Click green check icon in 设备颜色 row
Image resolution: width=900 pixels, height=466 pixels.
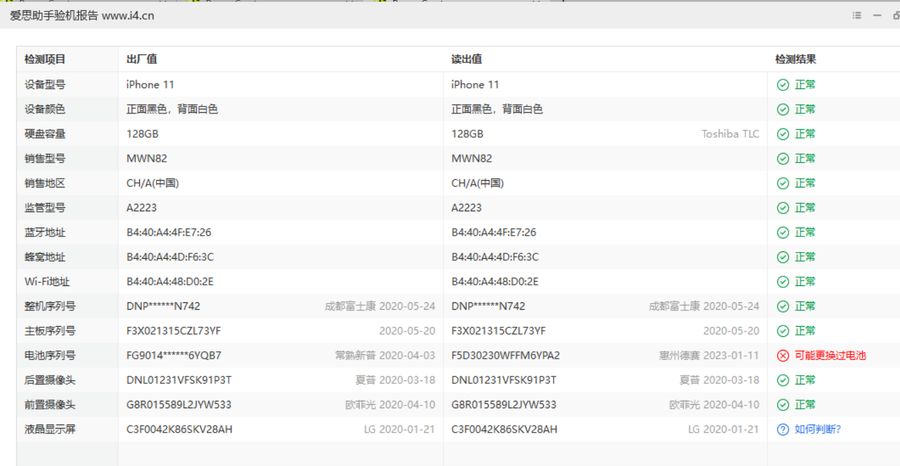[782, 109]
